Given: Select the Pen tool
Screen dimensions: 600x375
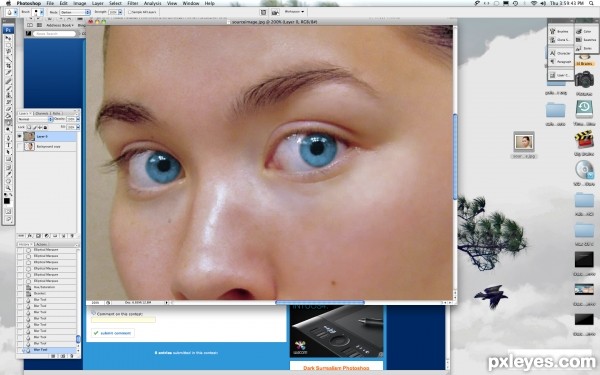Looking at the screenshot, I should click(x=8, y=138).
